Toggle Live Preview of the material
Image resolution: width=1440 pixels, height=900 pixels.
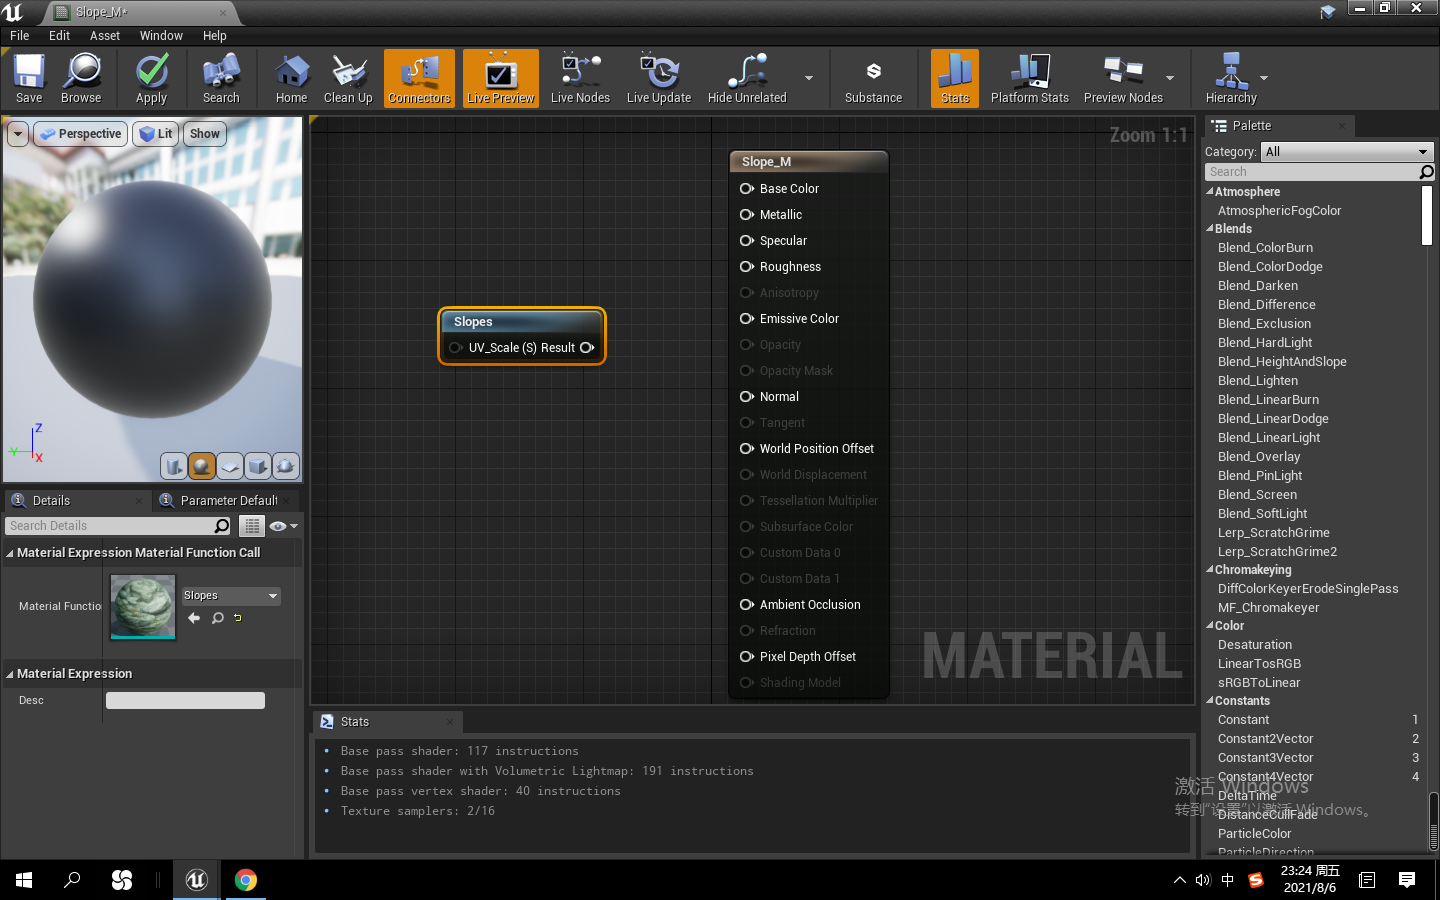(500, 78)
